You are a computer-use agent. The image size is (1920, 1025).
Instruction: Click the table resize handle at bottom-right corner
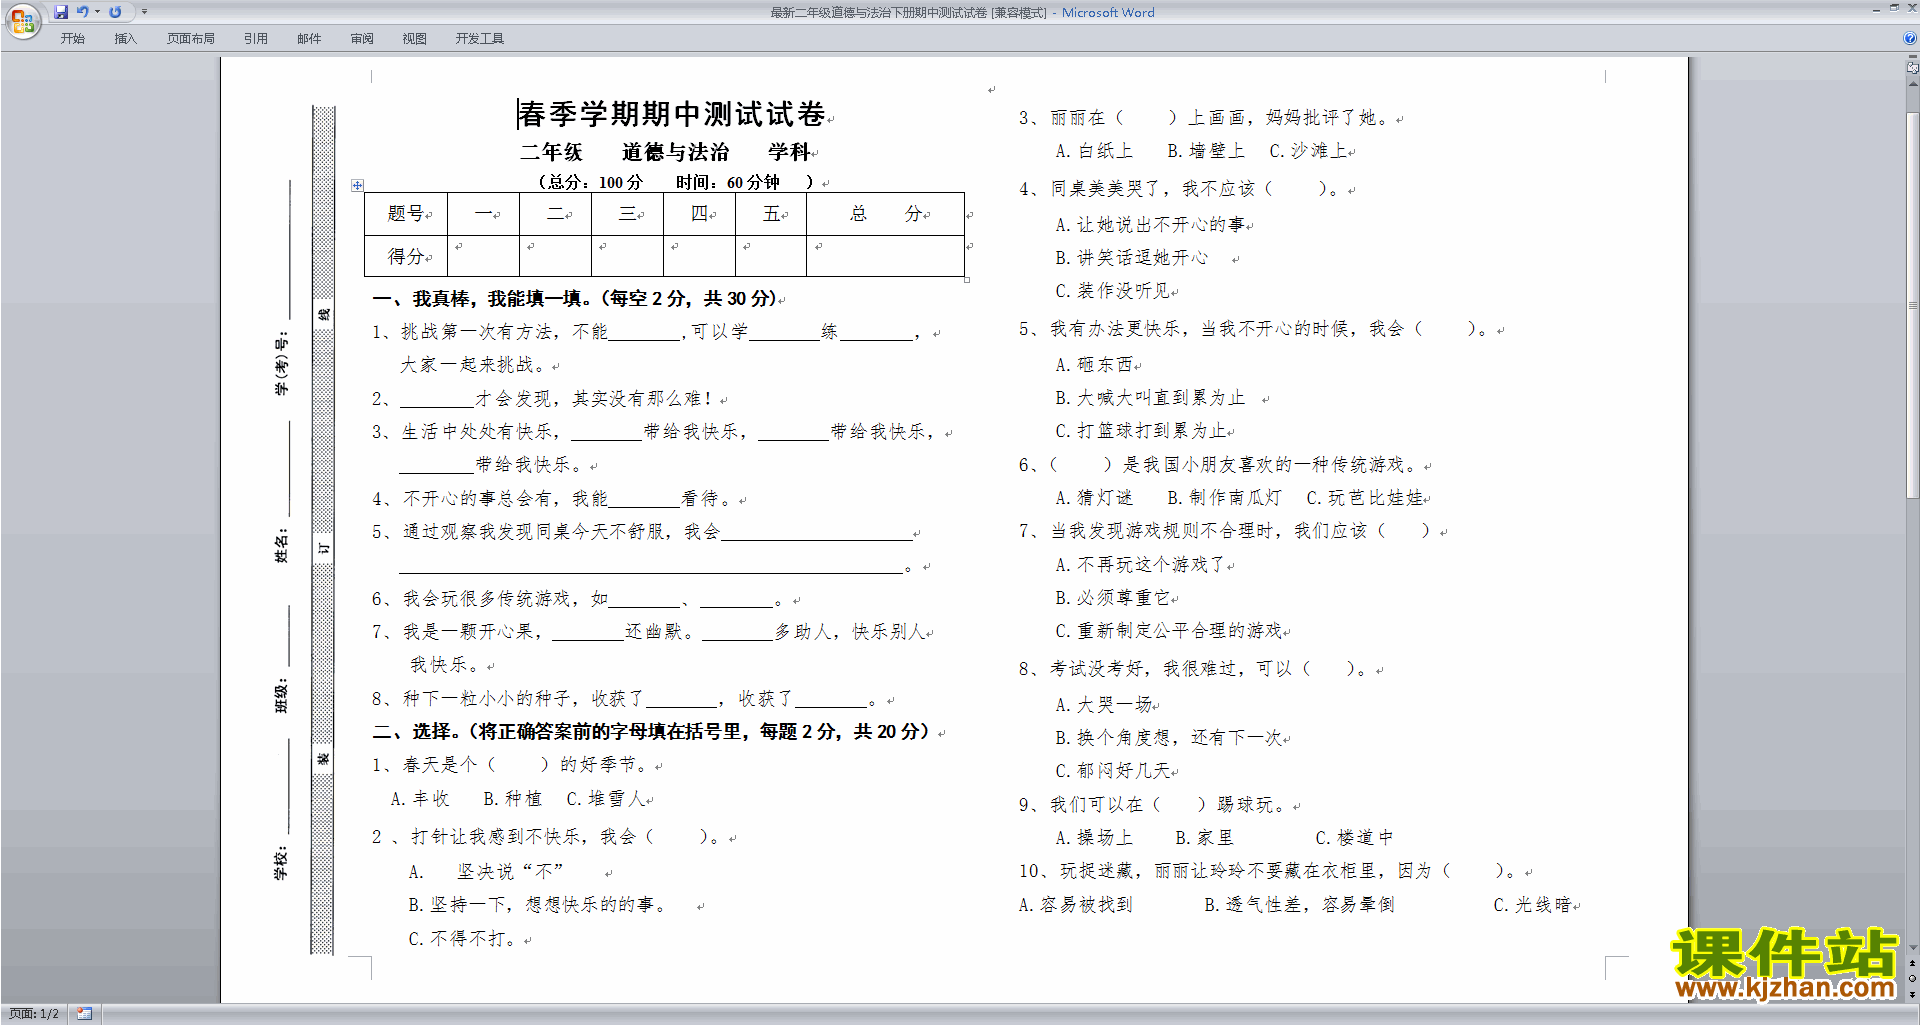click(x=967, y=280)
